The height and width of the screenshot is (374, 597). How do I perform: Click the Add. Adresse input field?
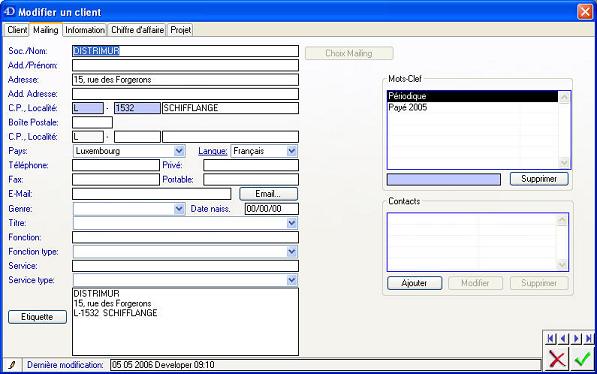[x=185, y=94]
